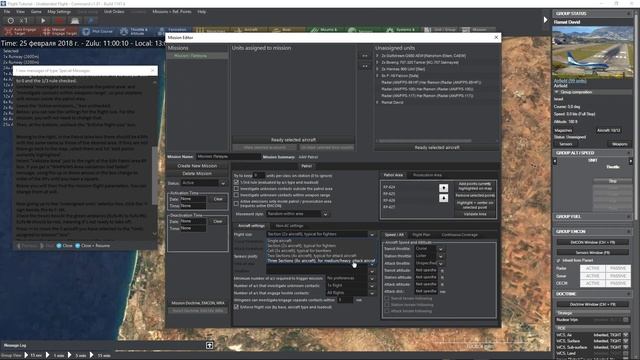Toggle investigate contacts within weapon range checkbox
640x360 pixels.
(236, 195)
